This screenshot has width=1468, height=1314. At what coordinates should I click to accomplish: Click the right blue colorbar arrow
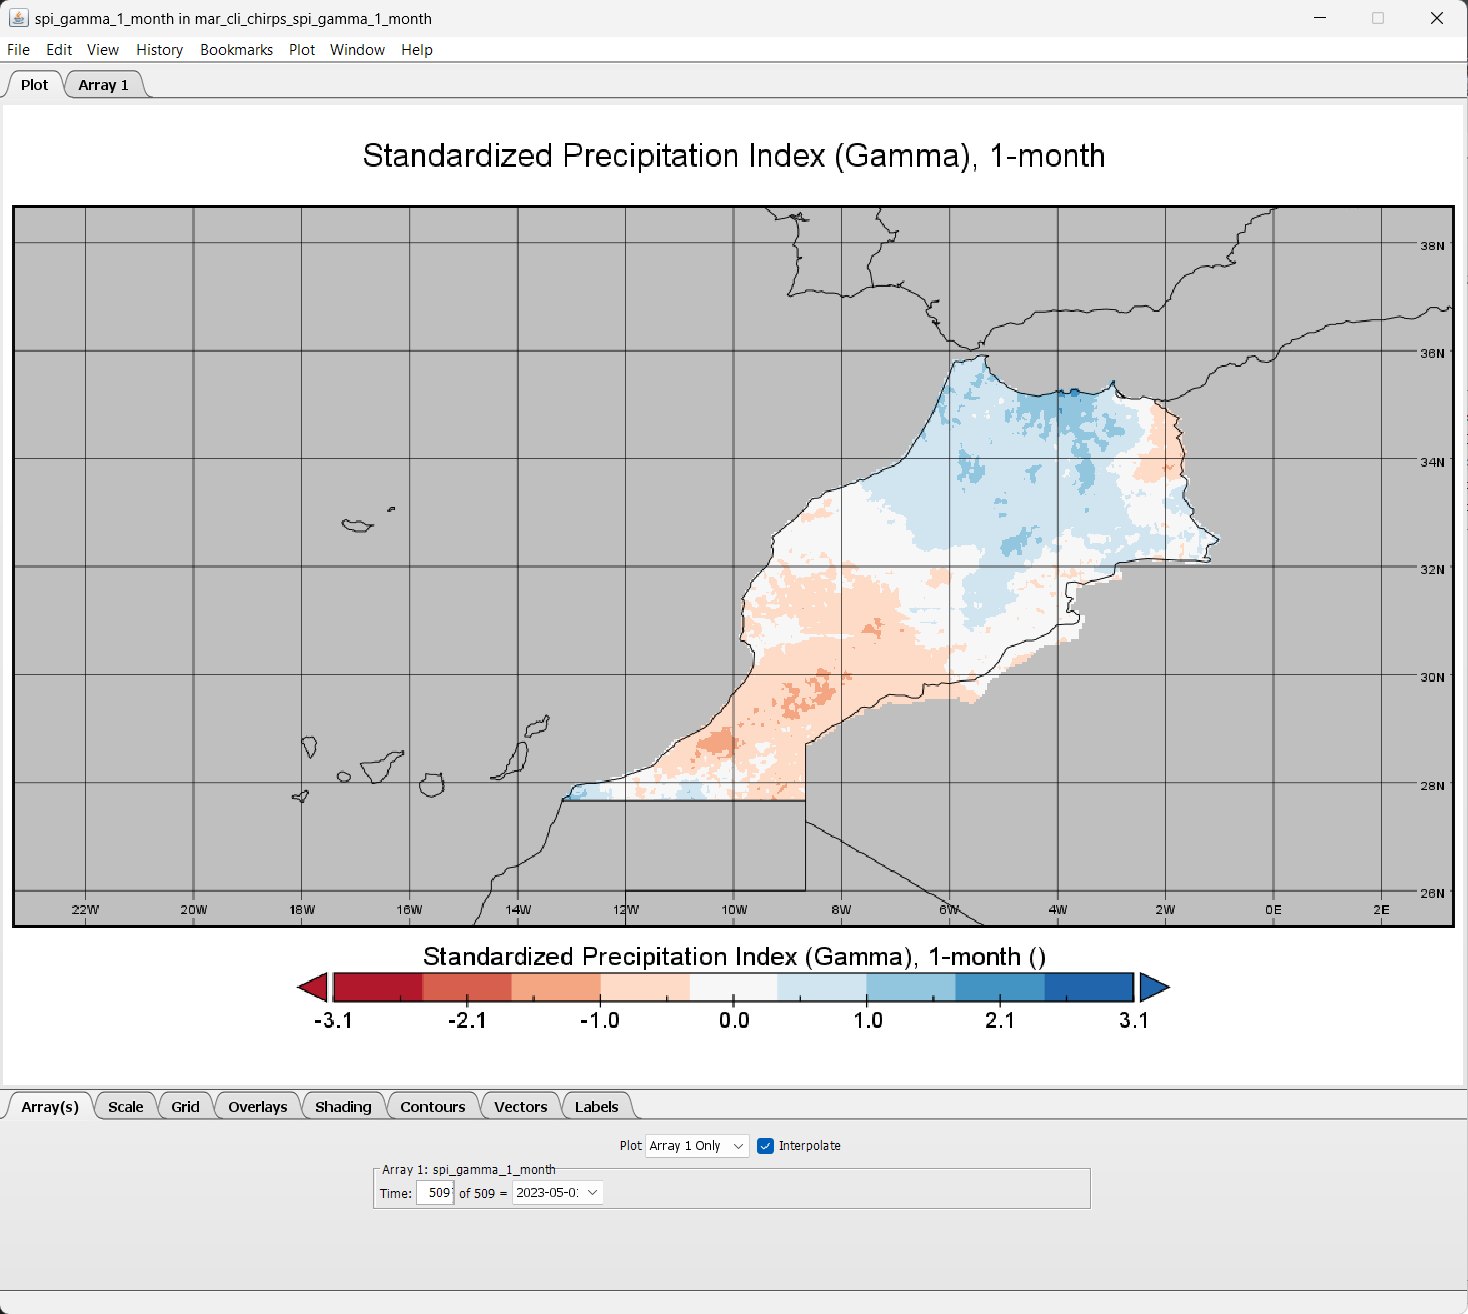pyautogui.click(x=1155, y=988)
